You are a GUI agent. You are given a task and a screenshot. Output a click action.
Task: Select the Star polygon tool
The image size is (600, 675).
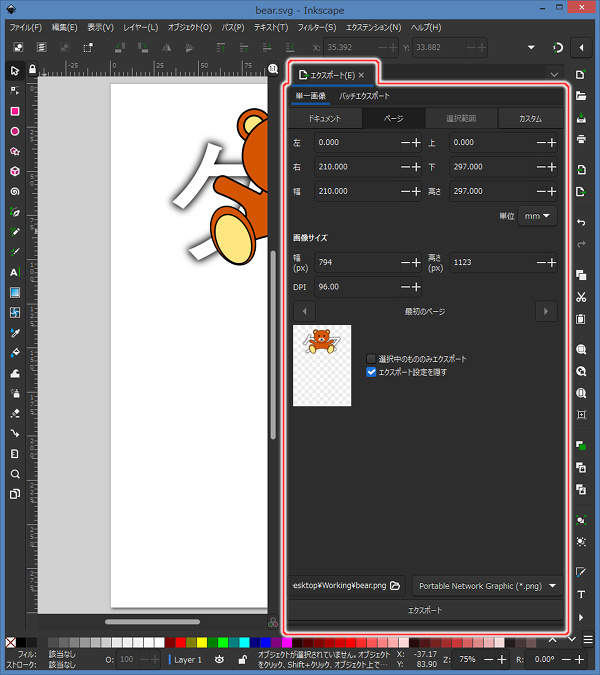[x=15, y=152]
